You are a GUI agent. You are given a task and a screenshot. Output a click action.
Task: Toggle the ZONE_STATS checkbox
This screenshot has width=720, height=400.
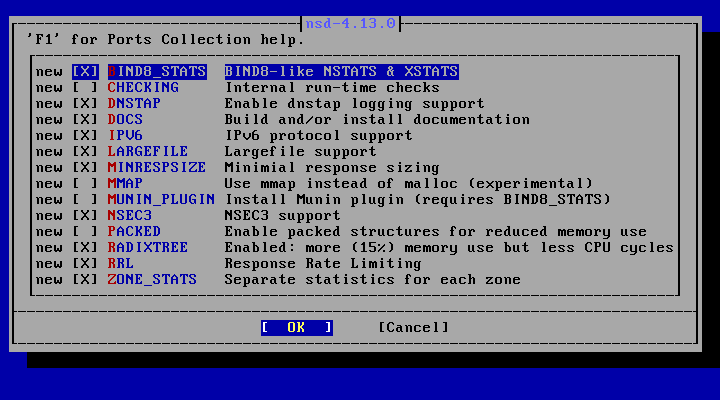point(85,280)
